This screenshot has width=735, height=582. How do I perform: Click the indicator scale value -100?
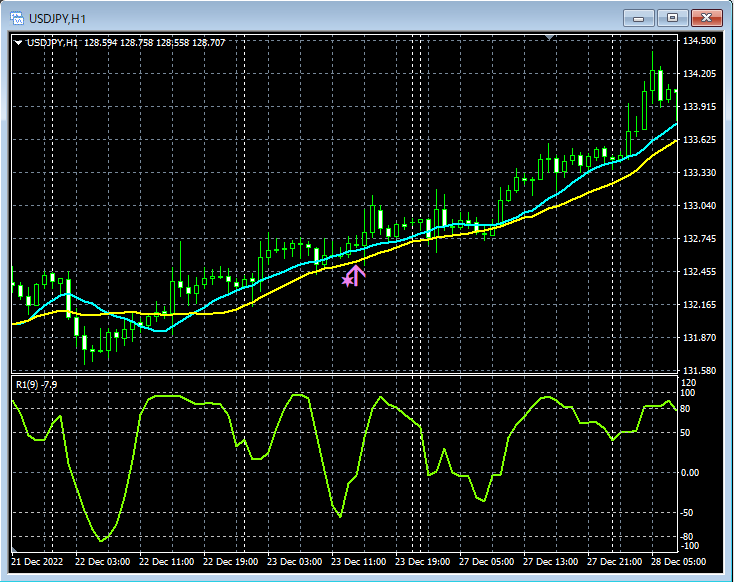coord(689,546)
